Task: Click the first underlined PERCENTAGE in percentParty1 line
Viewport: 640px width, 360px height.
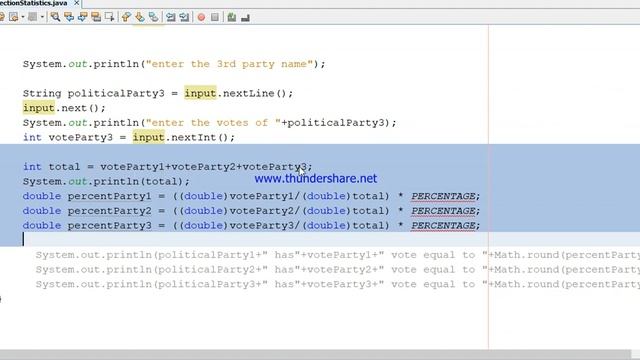Action: (443, 196)
